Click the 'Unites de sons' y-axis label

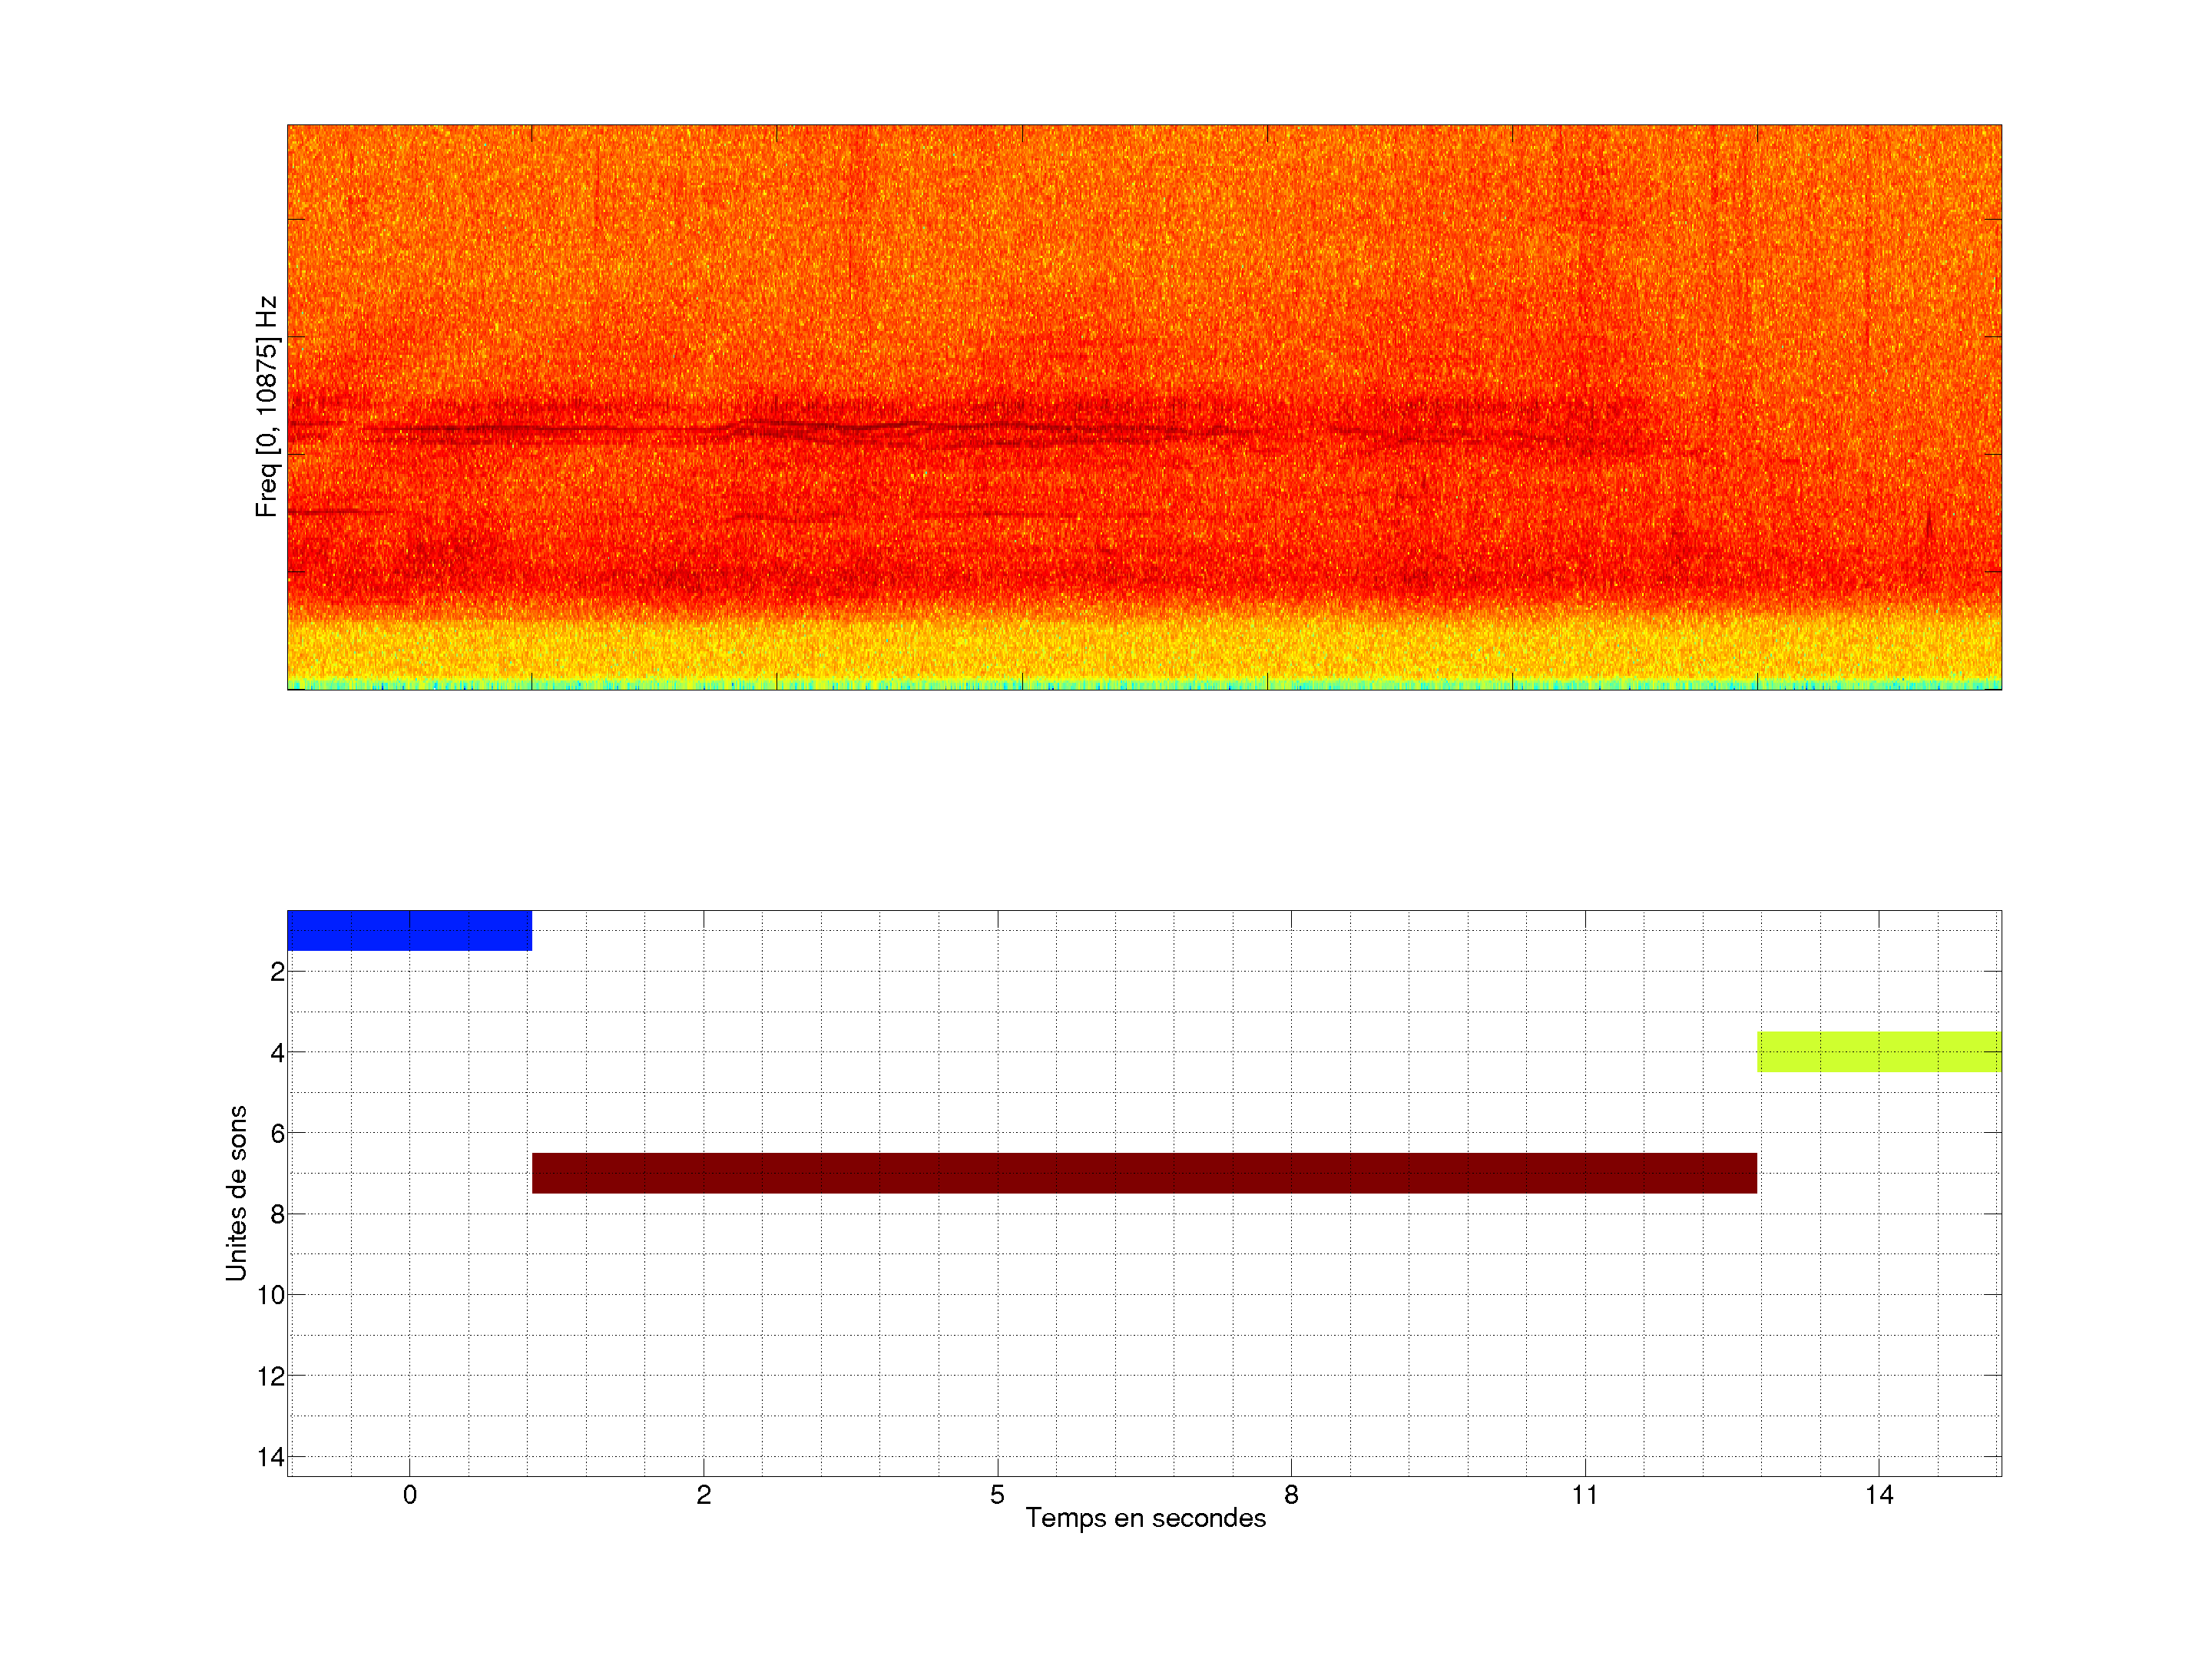point(236,1193)
